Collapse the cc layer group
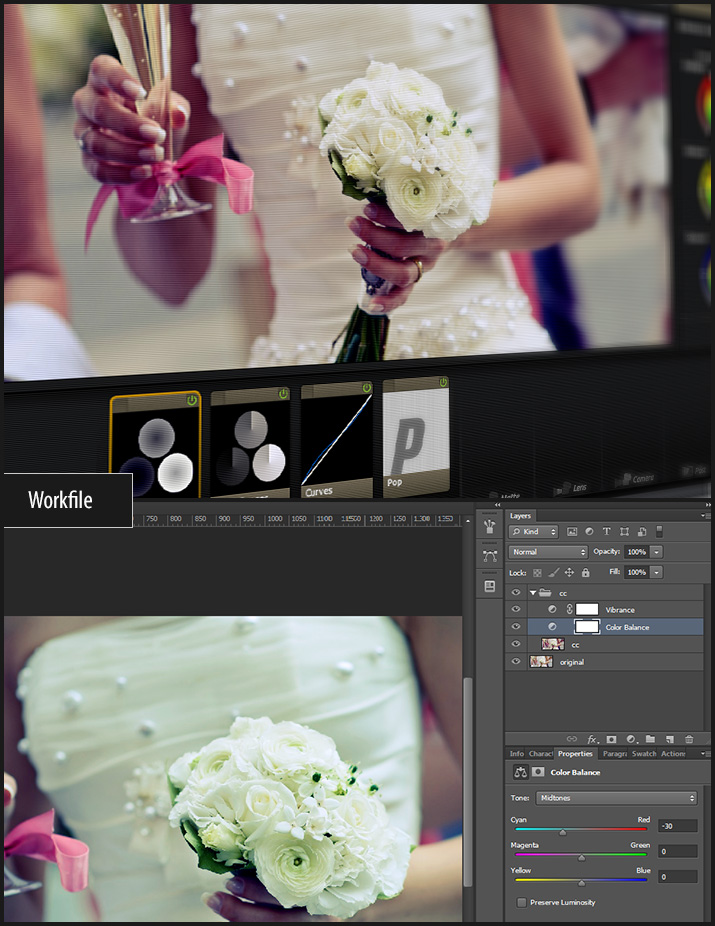The image size is (715, 926). coord(532,593)
